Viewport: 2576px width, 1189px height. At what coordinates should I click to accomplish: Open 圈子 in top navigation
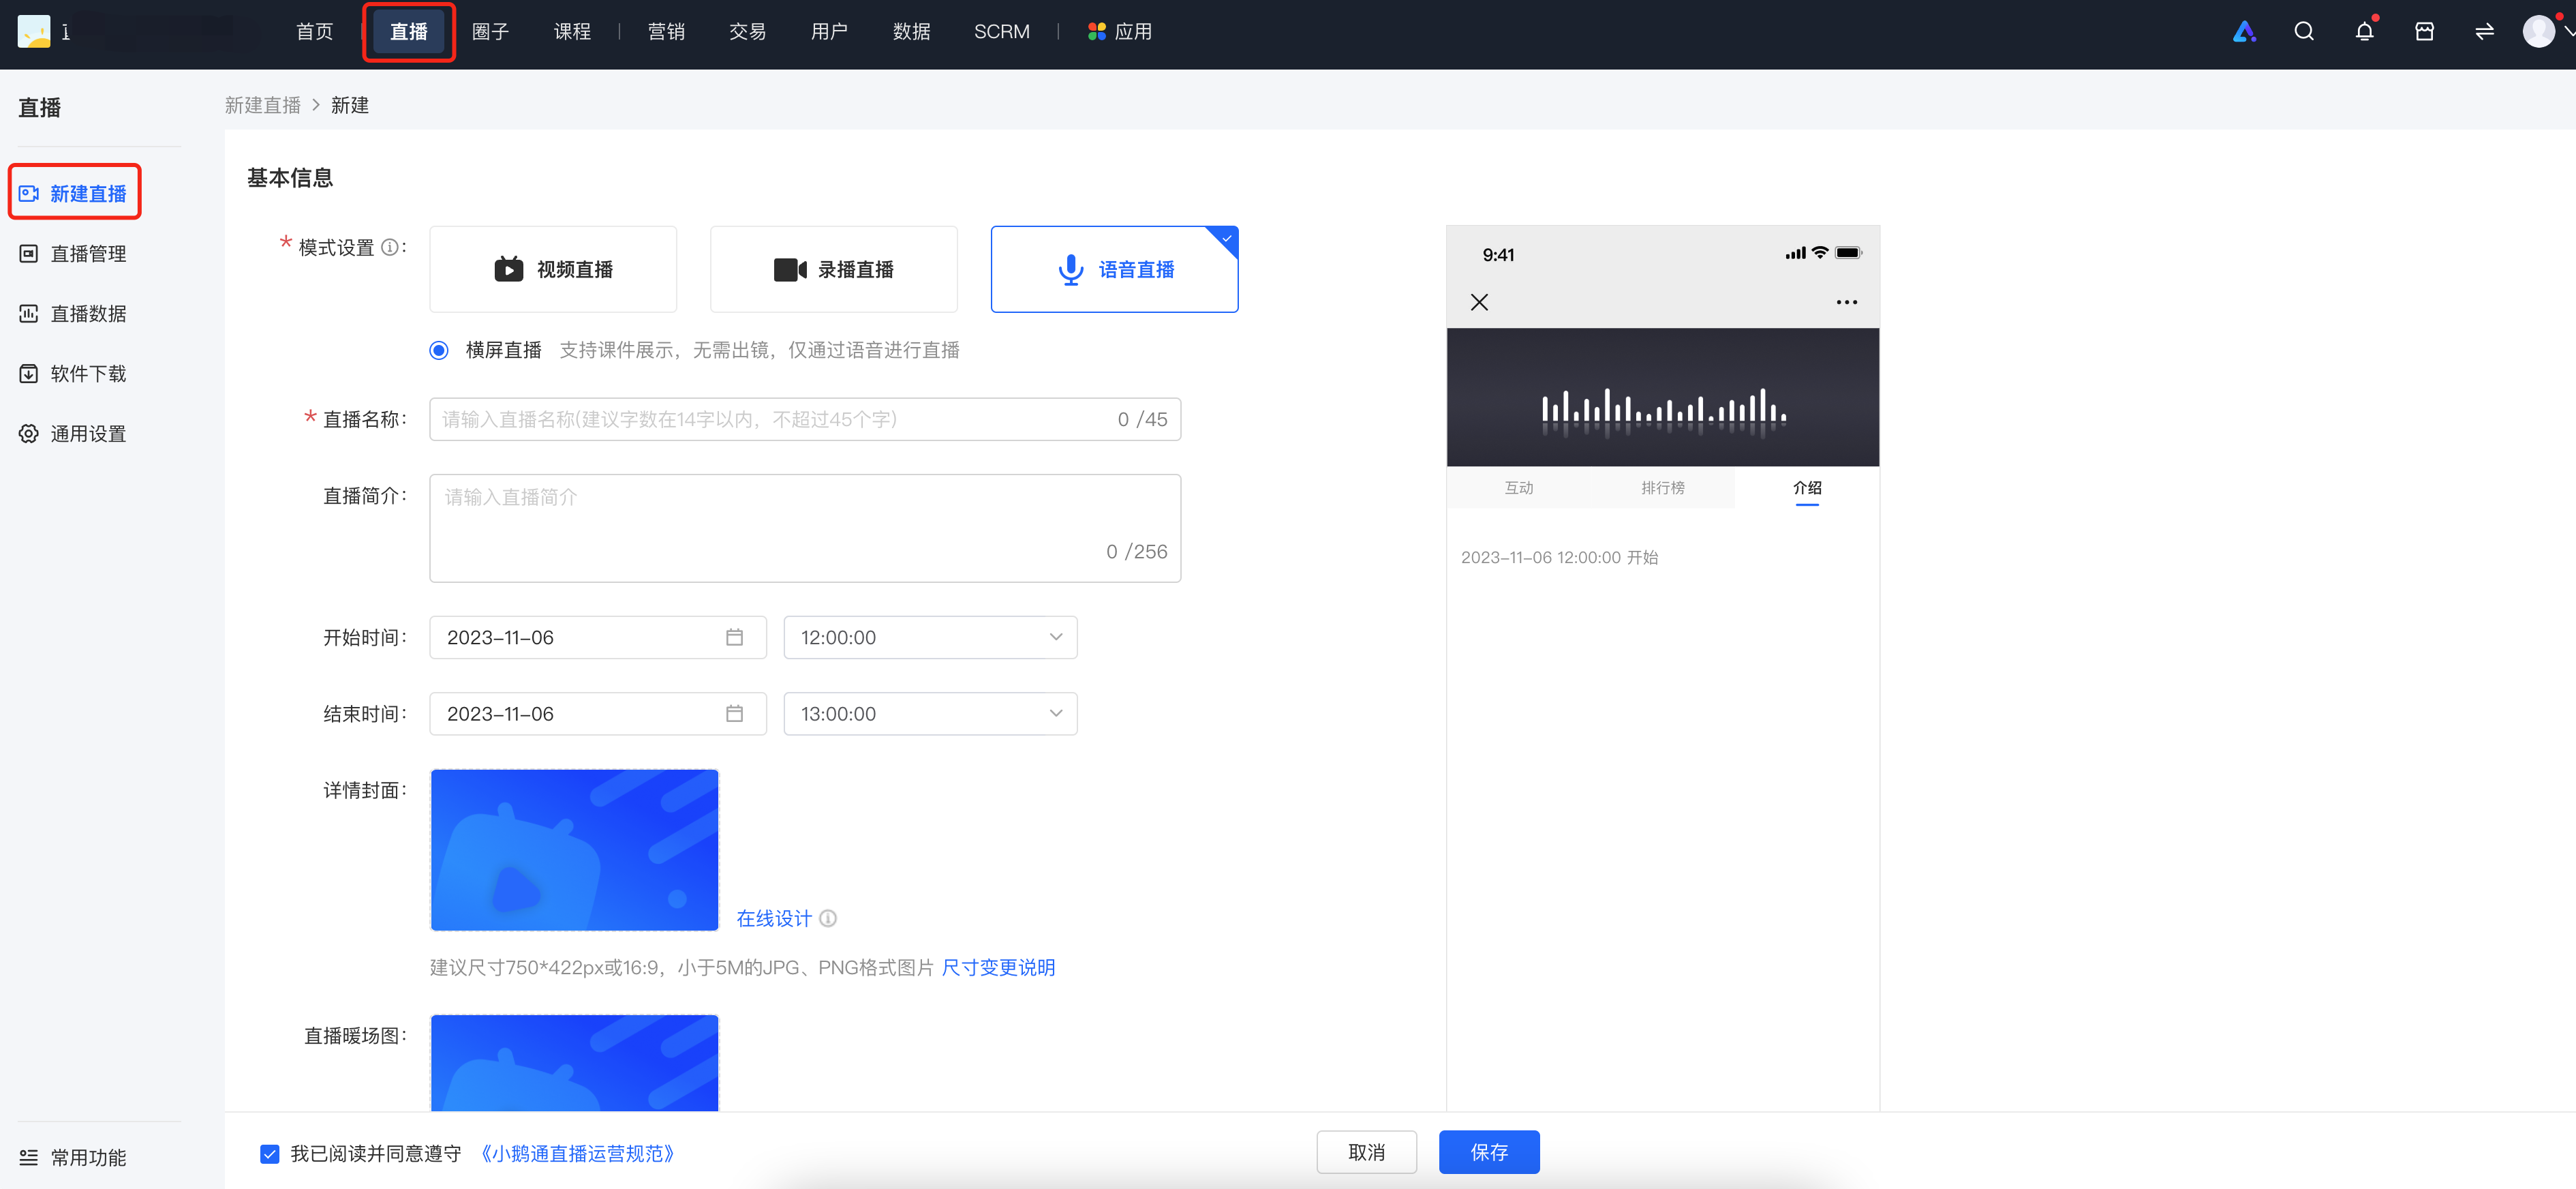tap(490, 32)
